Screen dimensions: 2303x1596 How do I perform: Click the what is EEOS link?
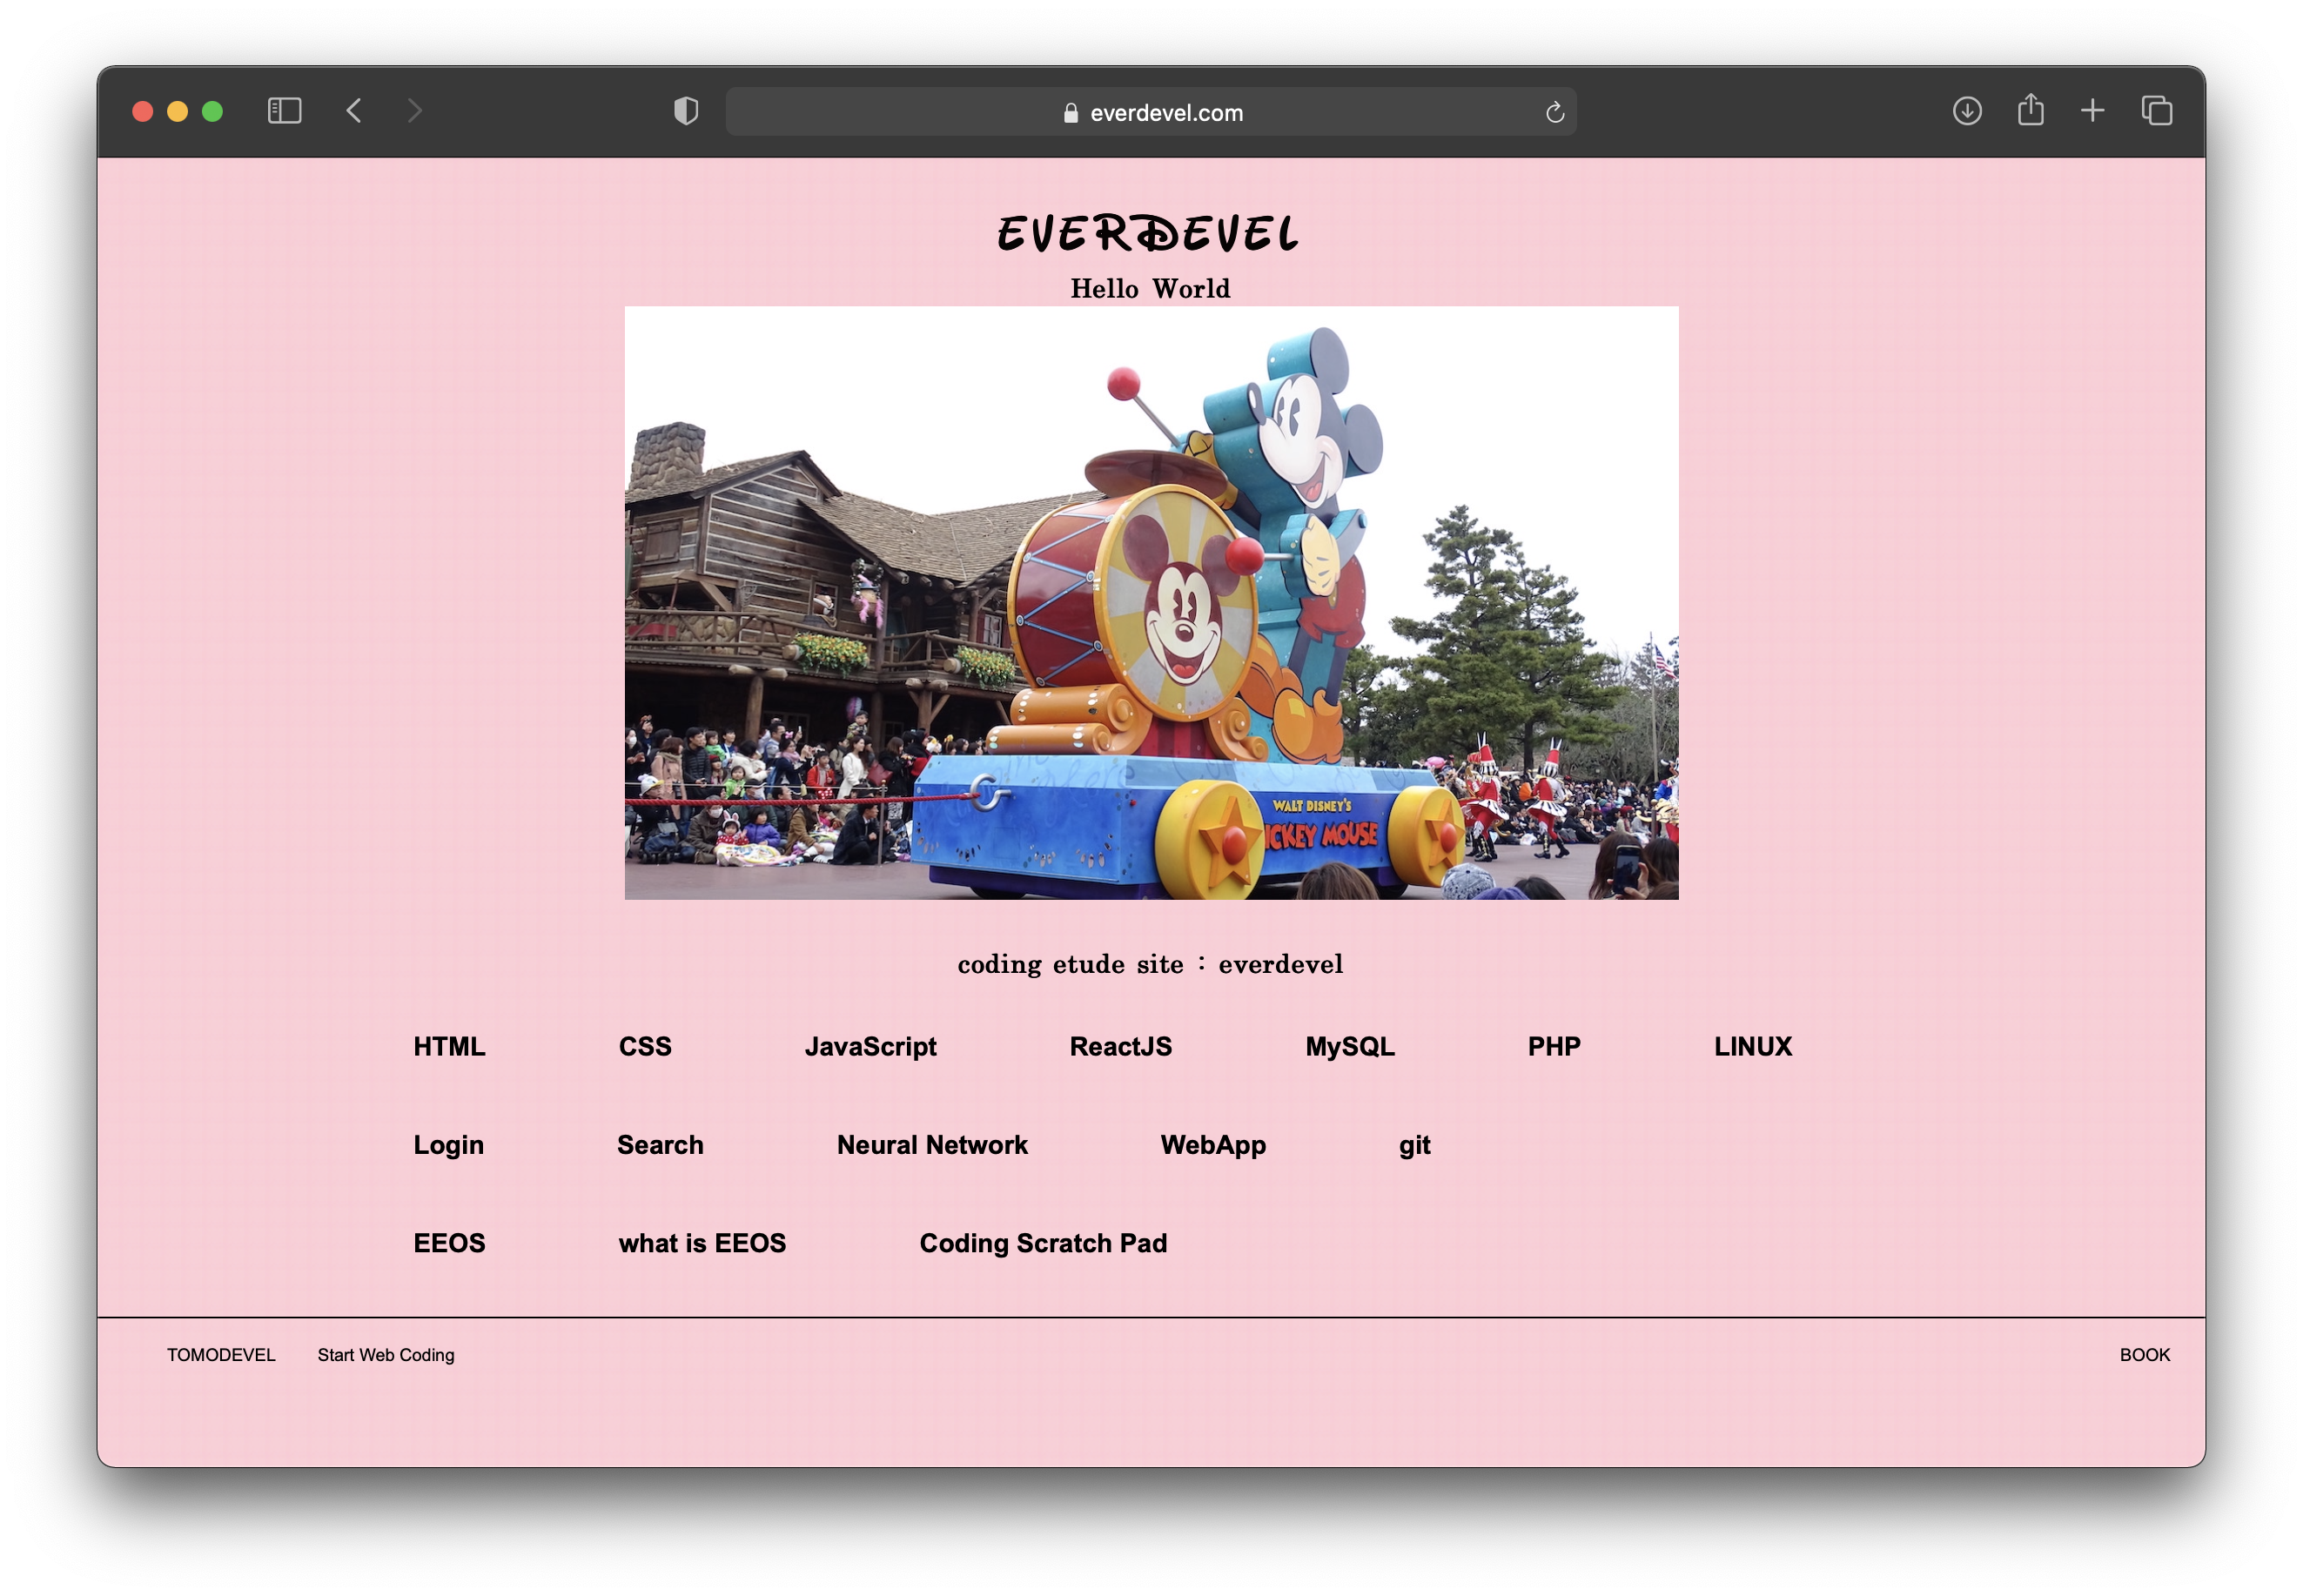703,1244
